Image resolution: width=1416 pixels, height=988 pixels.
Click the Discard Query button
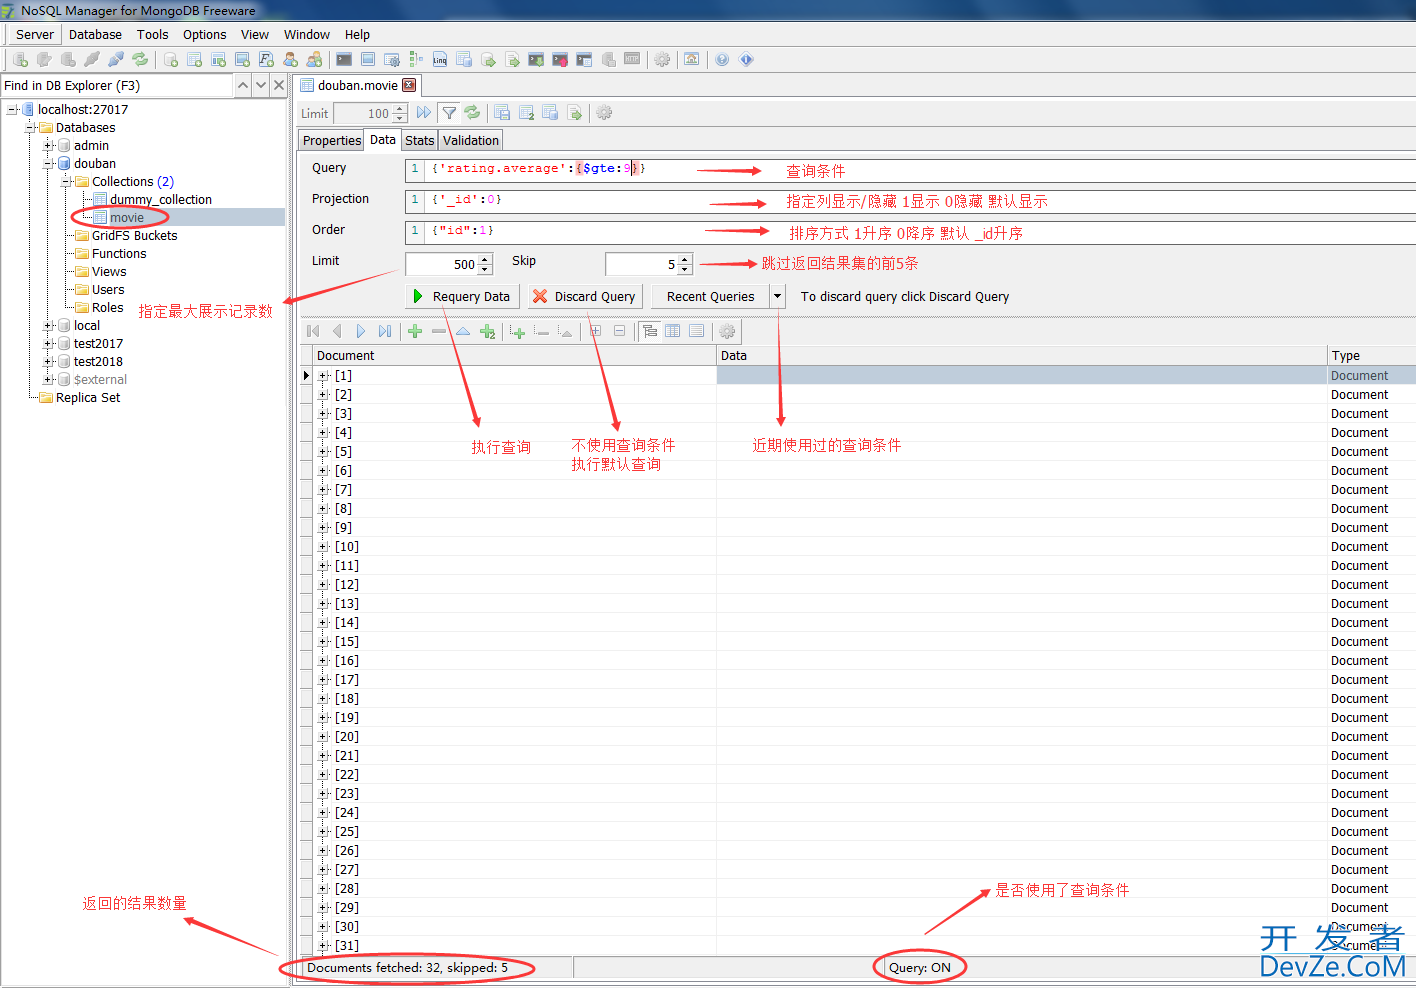pyautogui.click(x=585, y=297)
